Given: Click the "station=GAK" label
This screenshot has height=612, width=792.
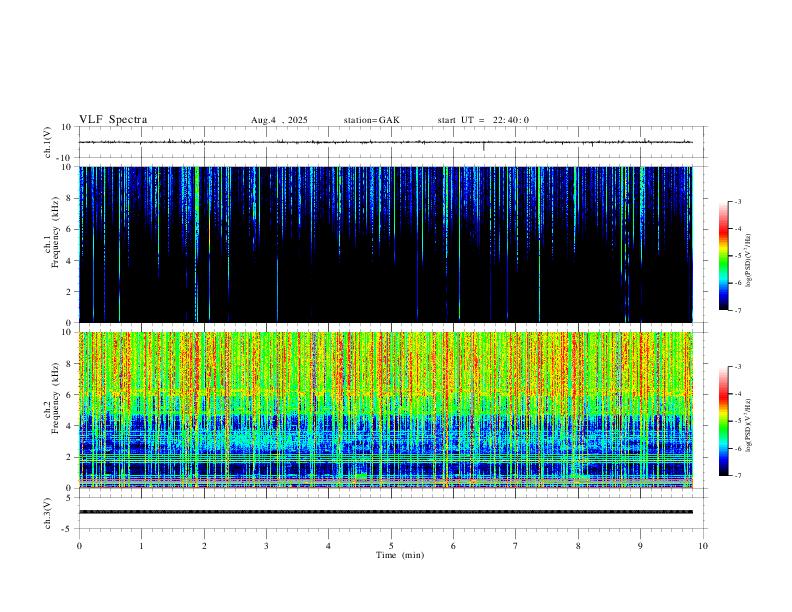Looking at the screenshot, I should [x=371, y=120].
